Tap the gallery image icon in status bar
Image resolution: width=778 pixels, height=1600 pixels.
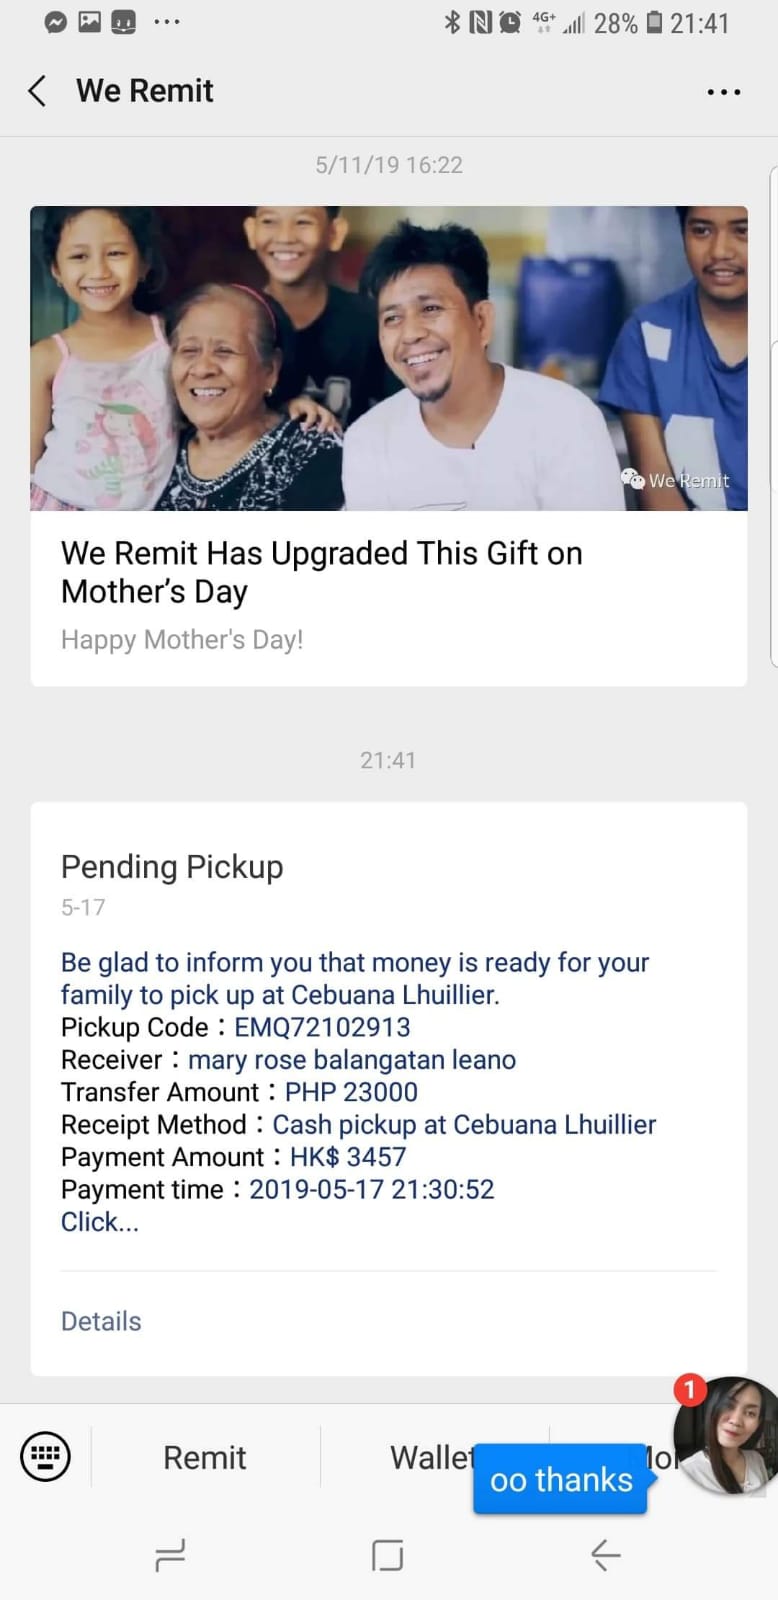click(x=90, y=22)
